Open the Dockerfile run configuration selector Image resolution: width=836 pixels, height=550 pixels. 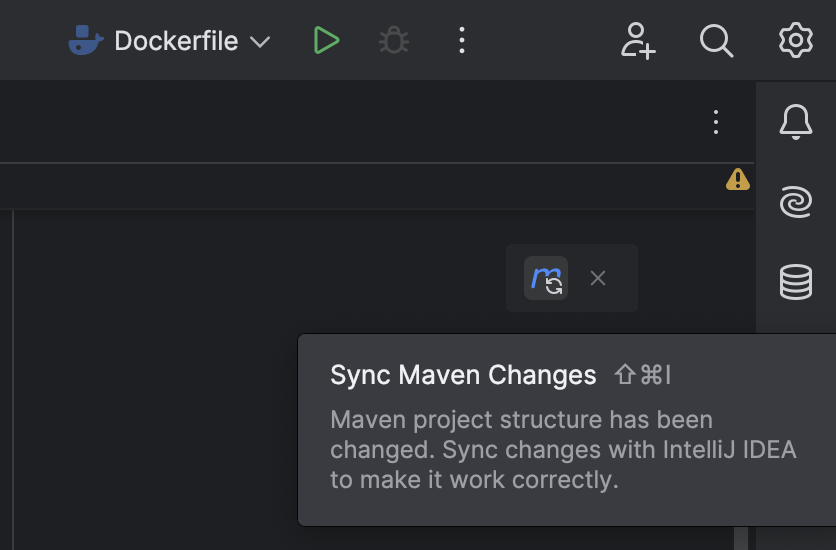[x=176, y=41]
